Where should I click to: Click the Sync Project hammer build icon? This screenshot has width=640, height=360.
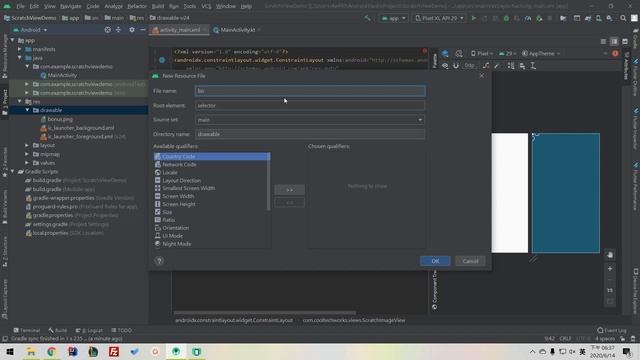367,18
